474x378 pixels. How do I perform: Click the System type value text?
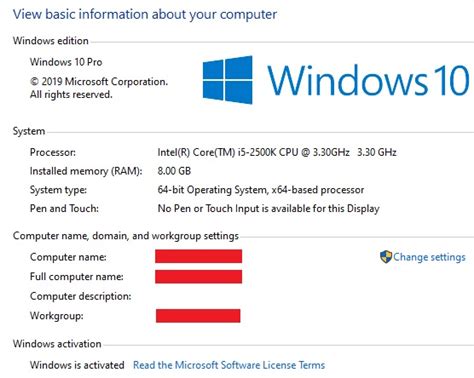tap(261, 190)
